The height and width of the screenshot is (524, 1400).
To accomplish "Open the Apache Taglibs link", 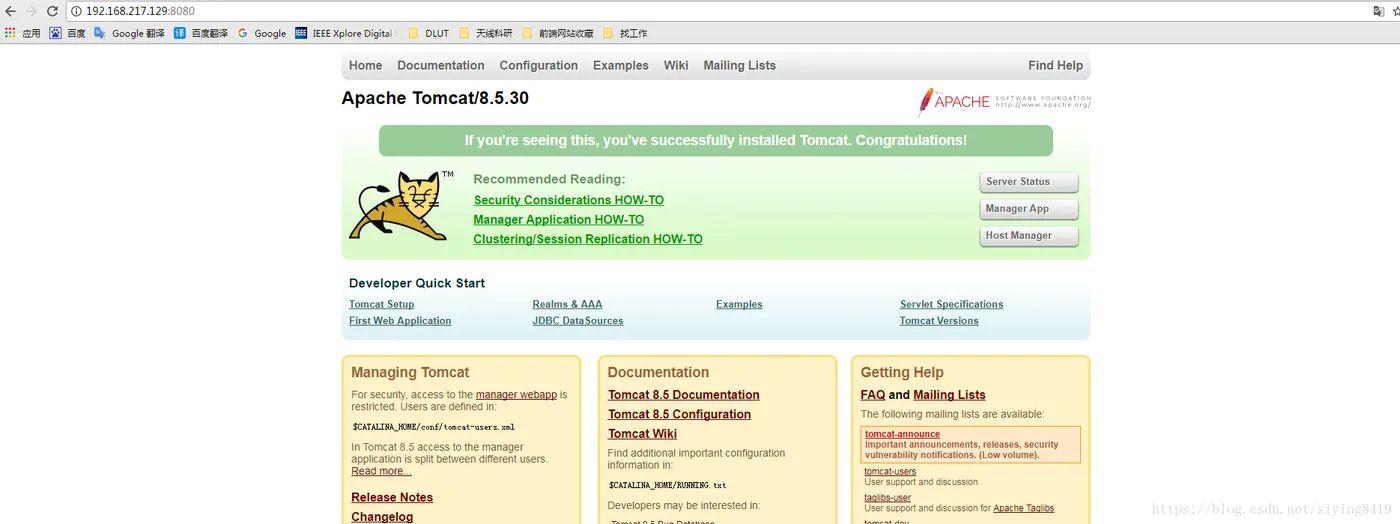I will point(1023,508).
